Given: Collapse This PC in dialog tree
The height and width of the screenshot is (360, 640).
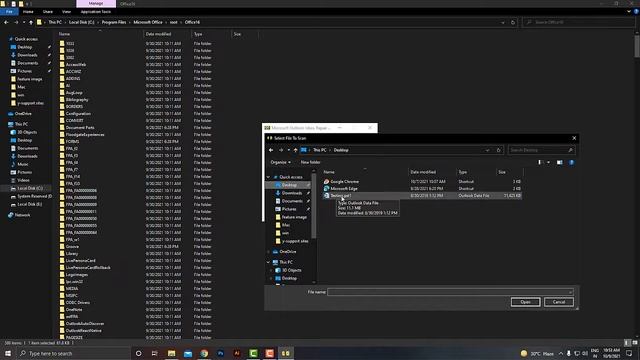Looking at the screenshot, I should [x=269, y=262].
